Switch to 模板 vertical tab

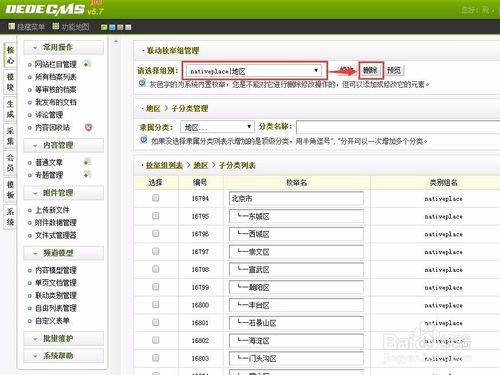point(10,190)
